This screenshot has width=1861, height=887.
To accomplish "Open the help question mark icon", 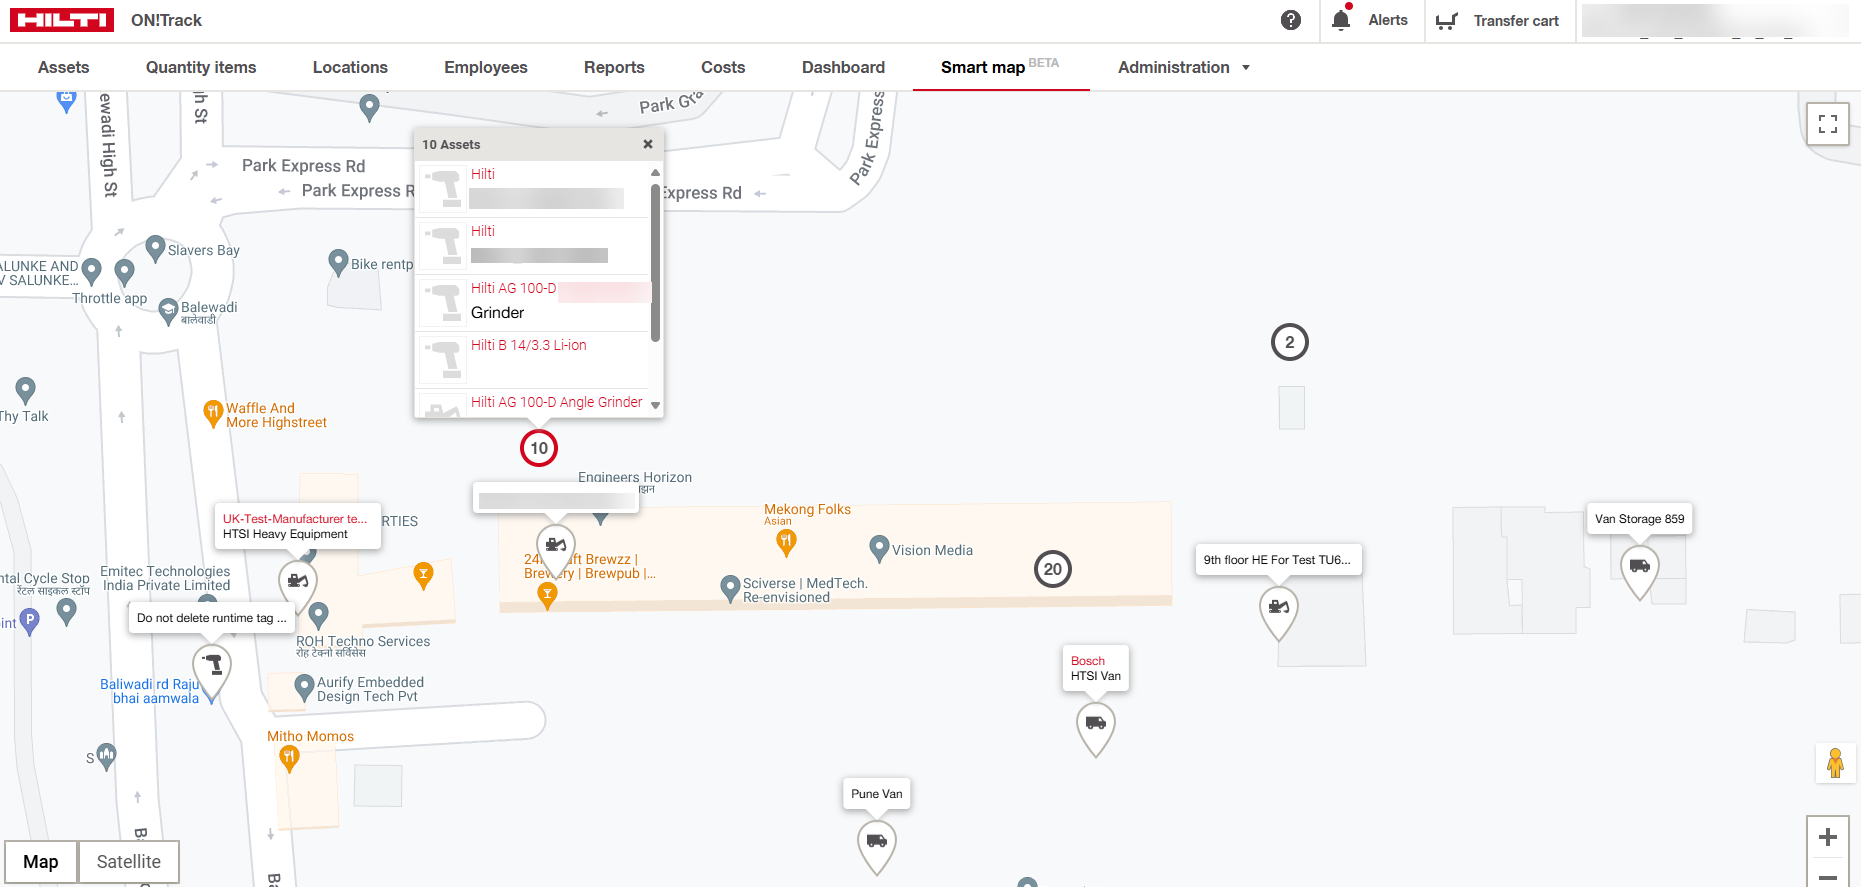I will (1291, 20).
